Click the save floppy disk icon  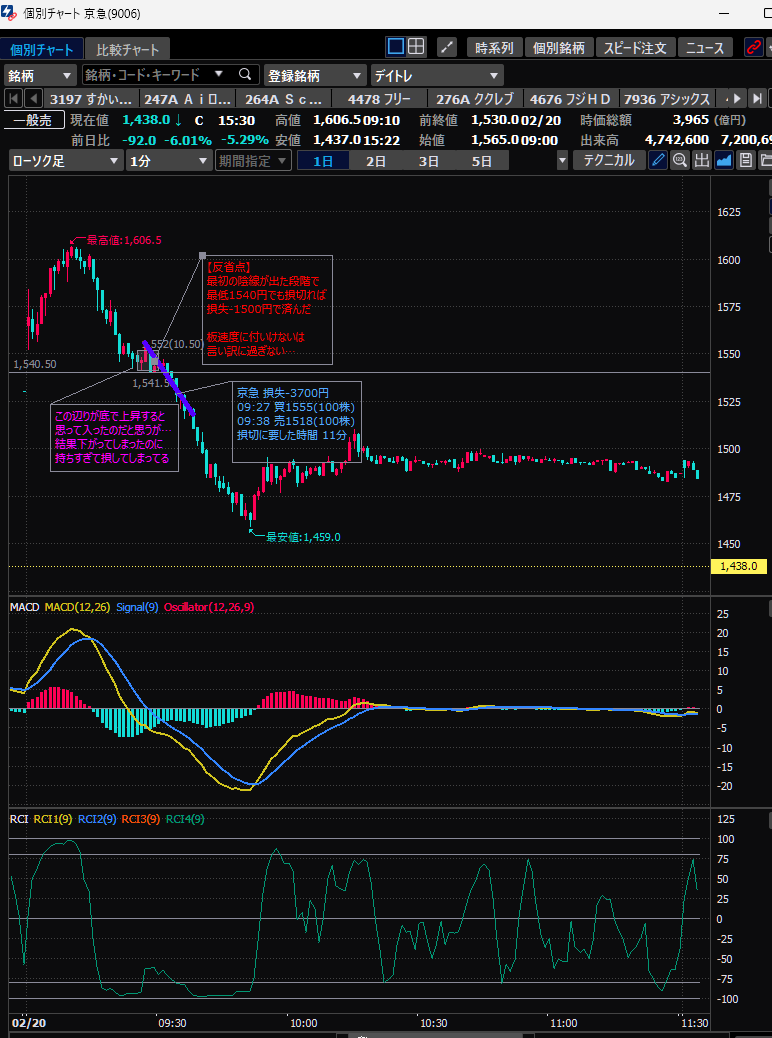[x=745, y=160]
